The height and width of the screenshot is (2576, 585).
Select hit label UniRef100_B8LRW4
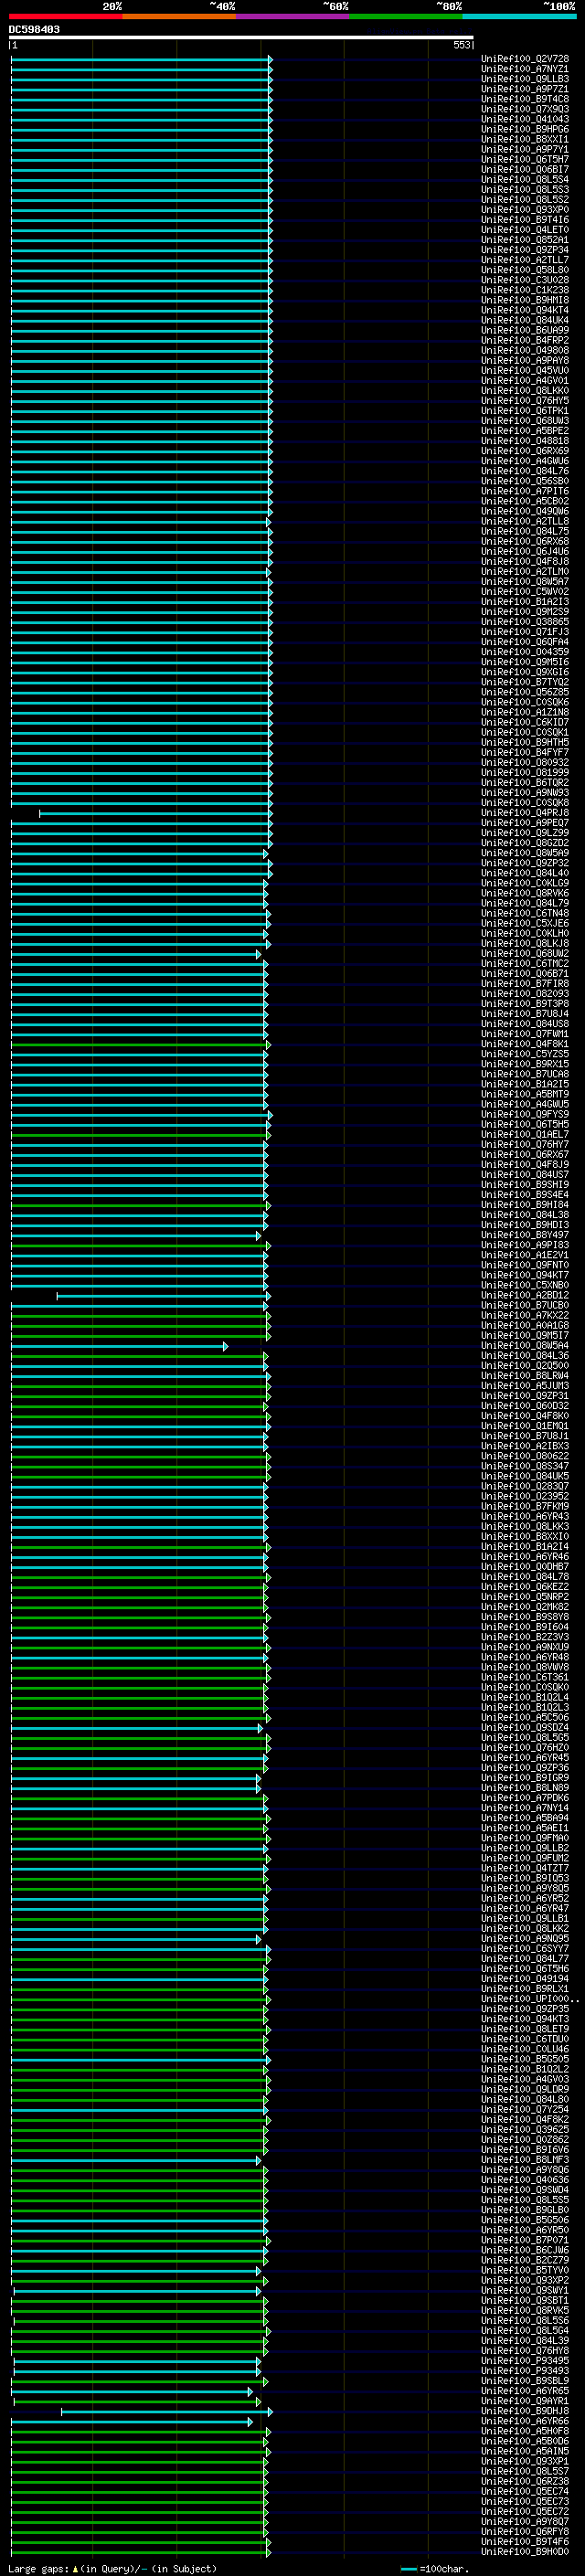524,1376
